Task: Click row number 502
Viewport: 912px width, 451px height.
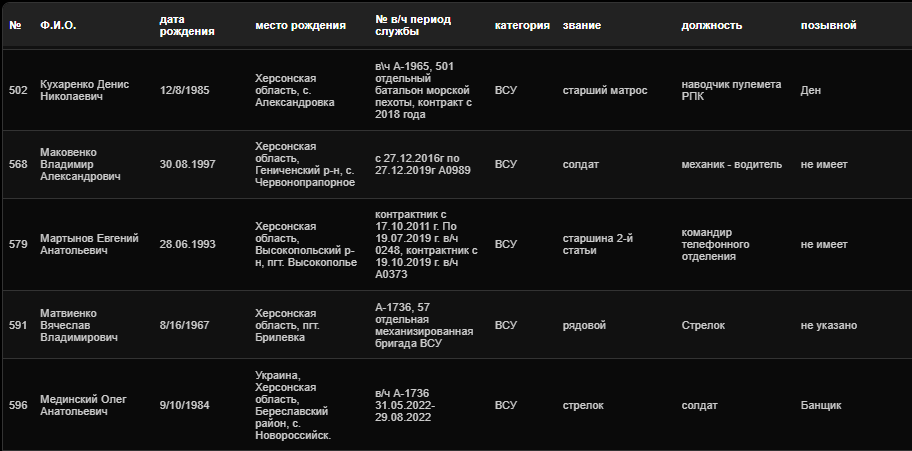Action: tap(18, 90)
